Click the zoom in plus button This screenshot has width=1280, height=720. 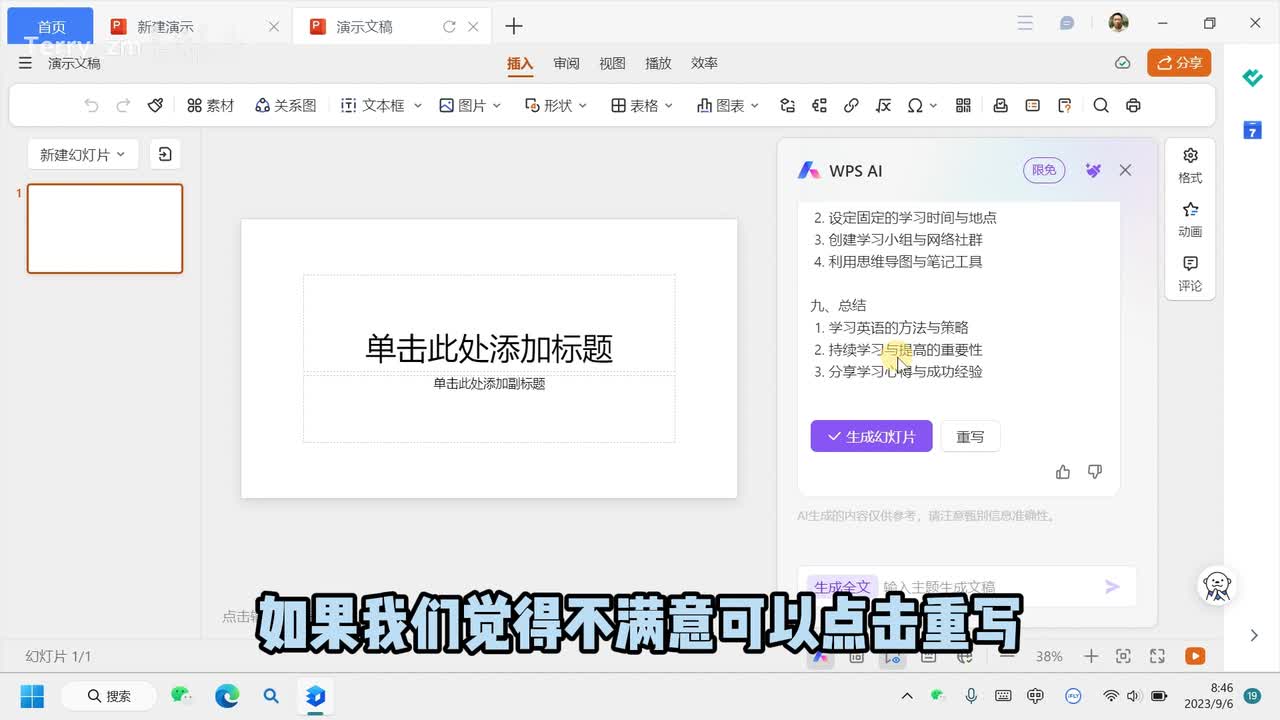(1091, 656)
